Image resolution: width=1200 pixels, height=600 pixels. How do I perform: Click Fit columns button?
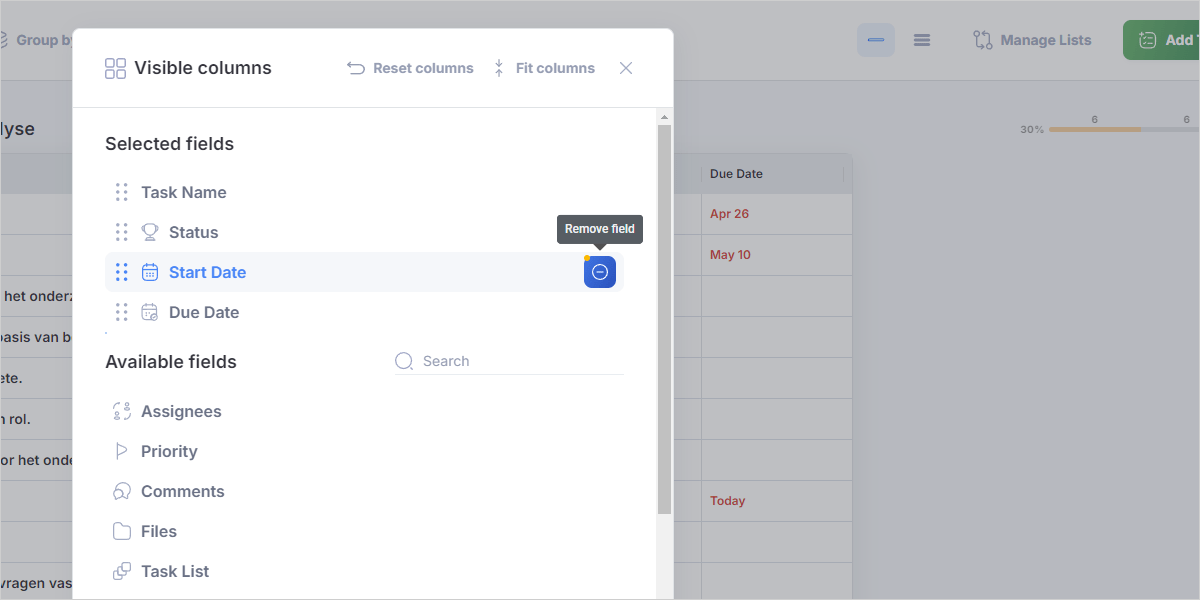tap(543, 68)
